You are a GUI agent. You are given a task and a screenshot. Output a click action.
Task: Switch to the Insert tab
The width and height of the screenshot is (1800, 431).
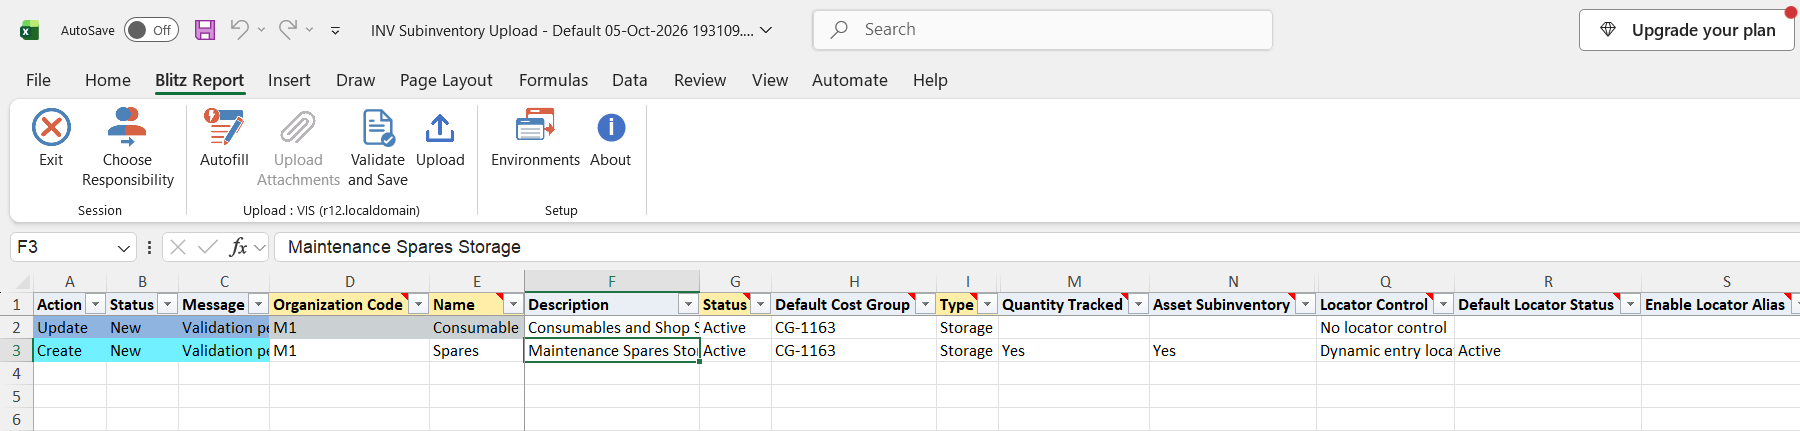pyautogui.click(x=289, y=80)
